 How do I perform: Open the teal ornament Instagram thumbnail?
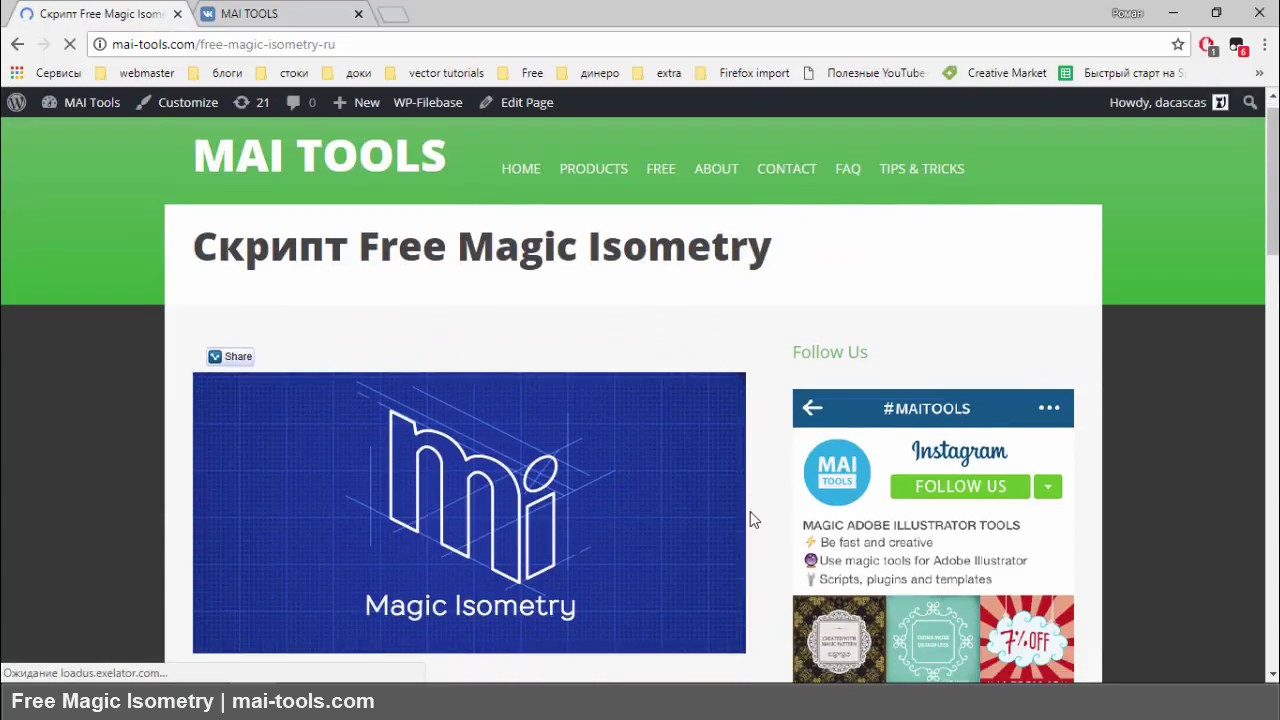pos(933,639)
